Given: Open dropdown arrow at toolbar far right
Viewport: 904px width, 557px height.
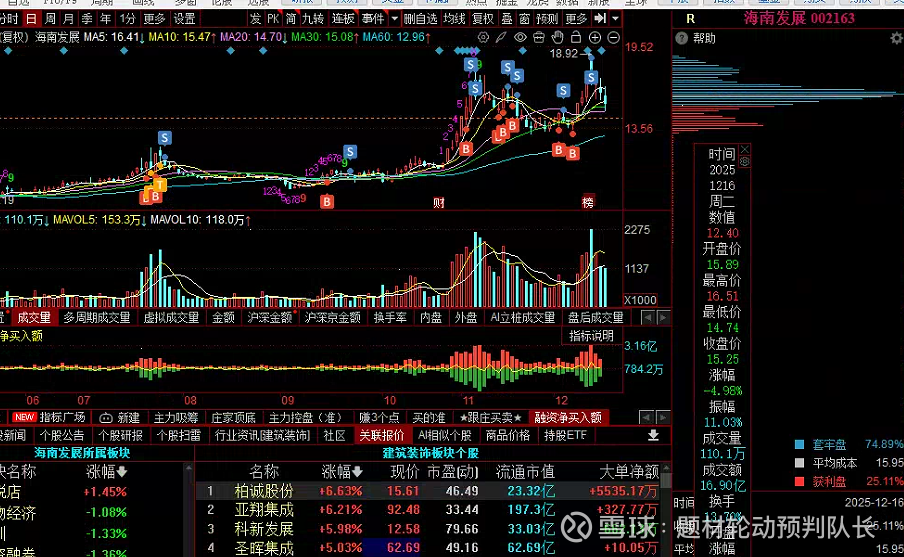Looking at the screenshot, I should coord(615,18).
